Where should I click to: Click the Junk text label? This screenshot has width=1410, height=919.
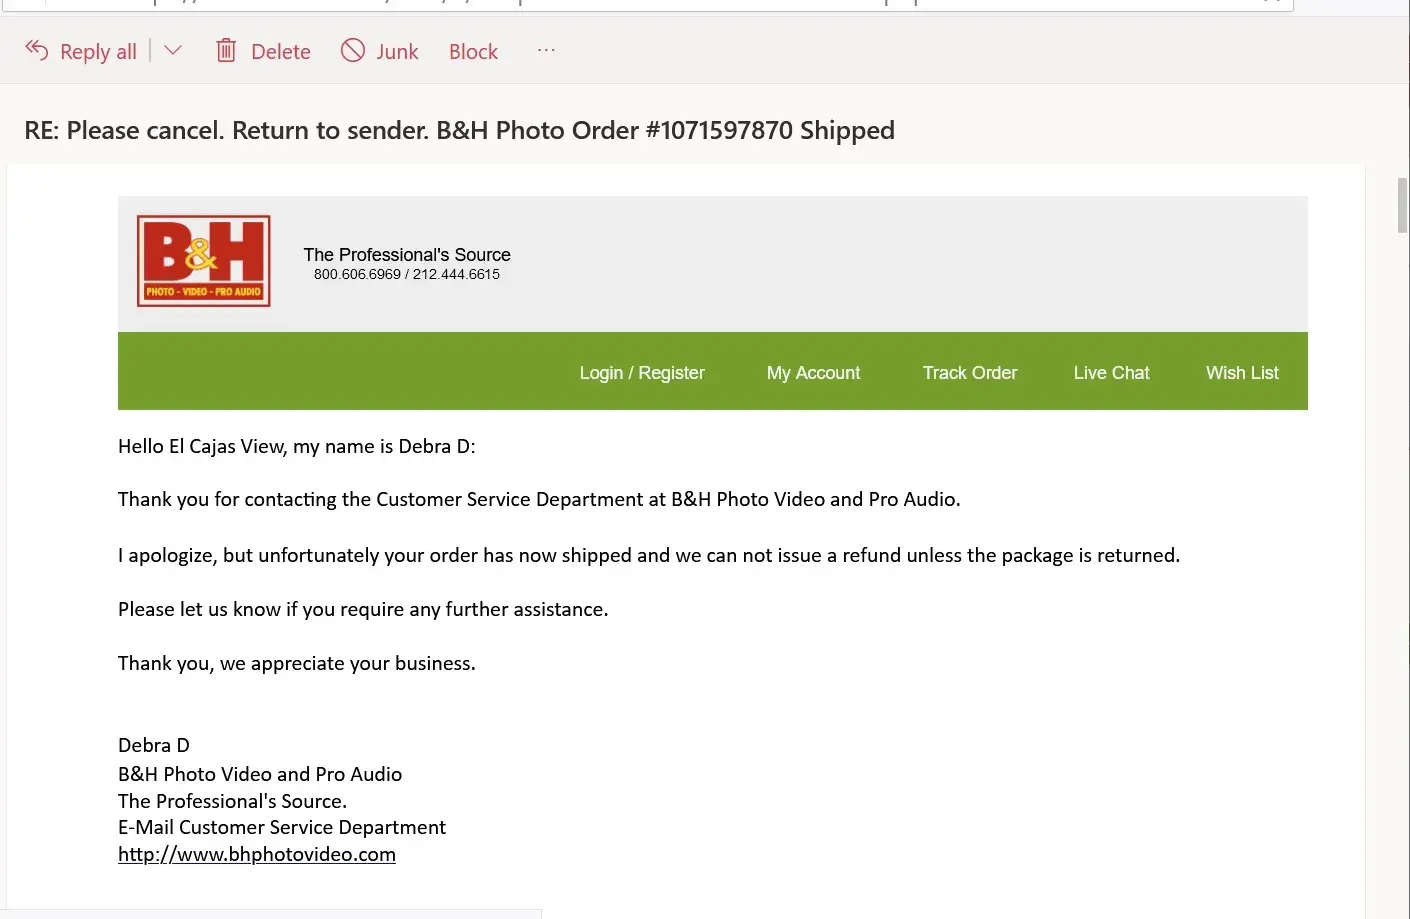point(397,52)
